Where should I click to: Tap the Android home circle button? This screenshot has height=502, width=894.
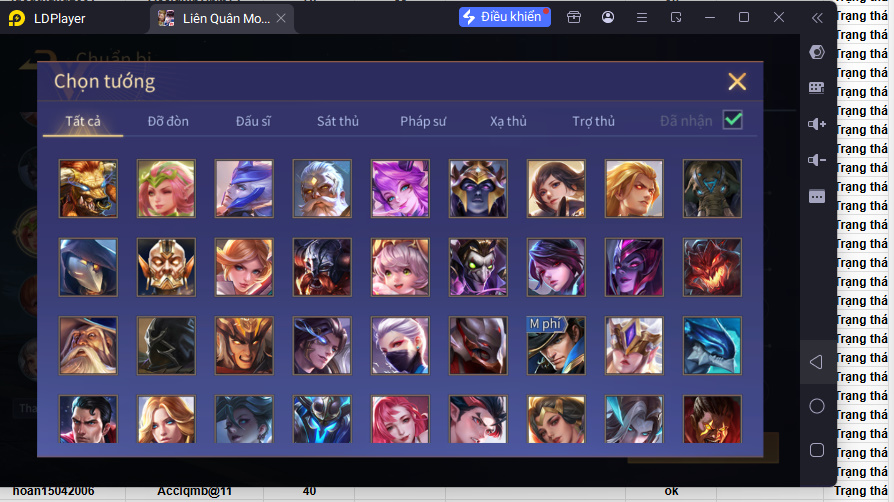(x=816, y=406)
